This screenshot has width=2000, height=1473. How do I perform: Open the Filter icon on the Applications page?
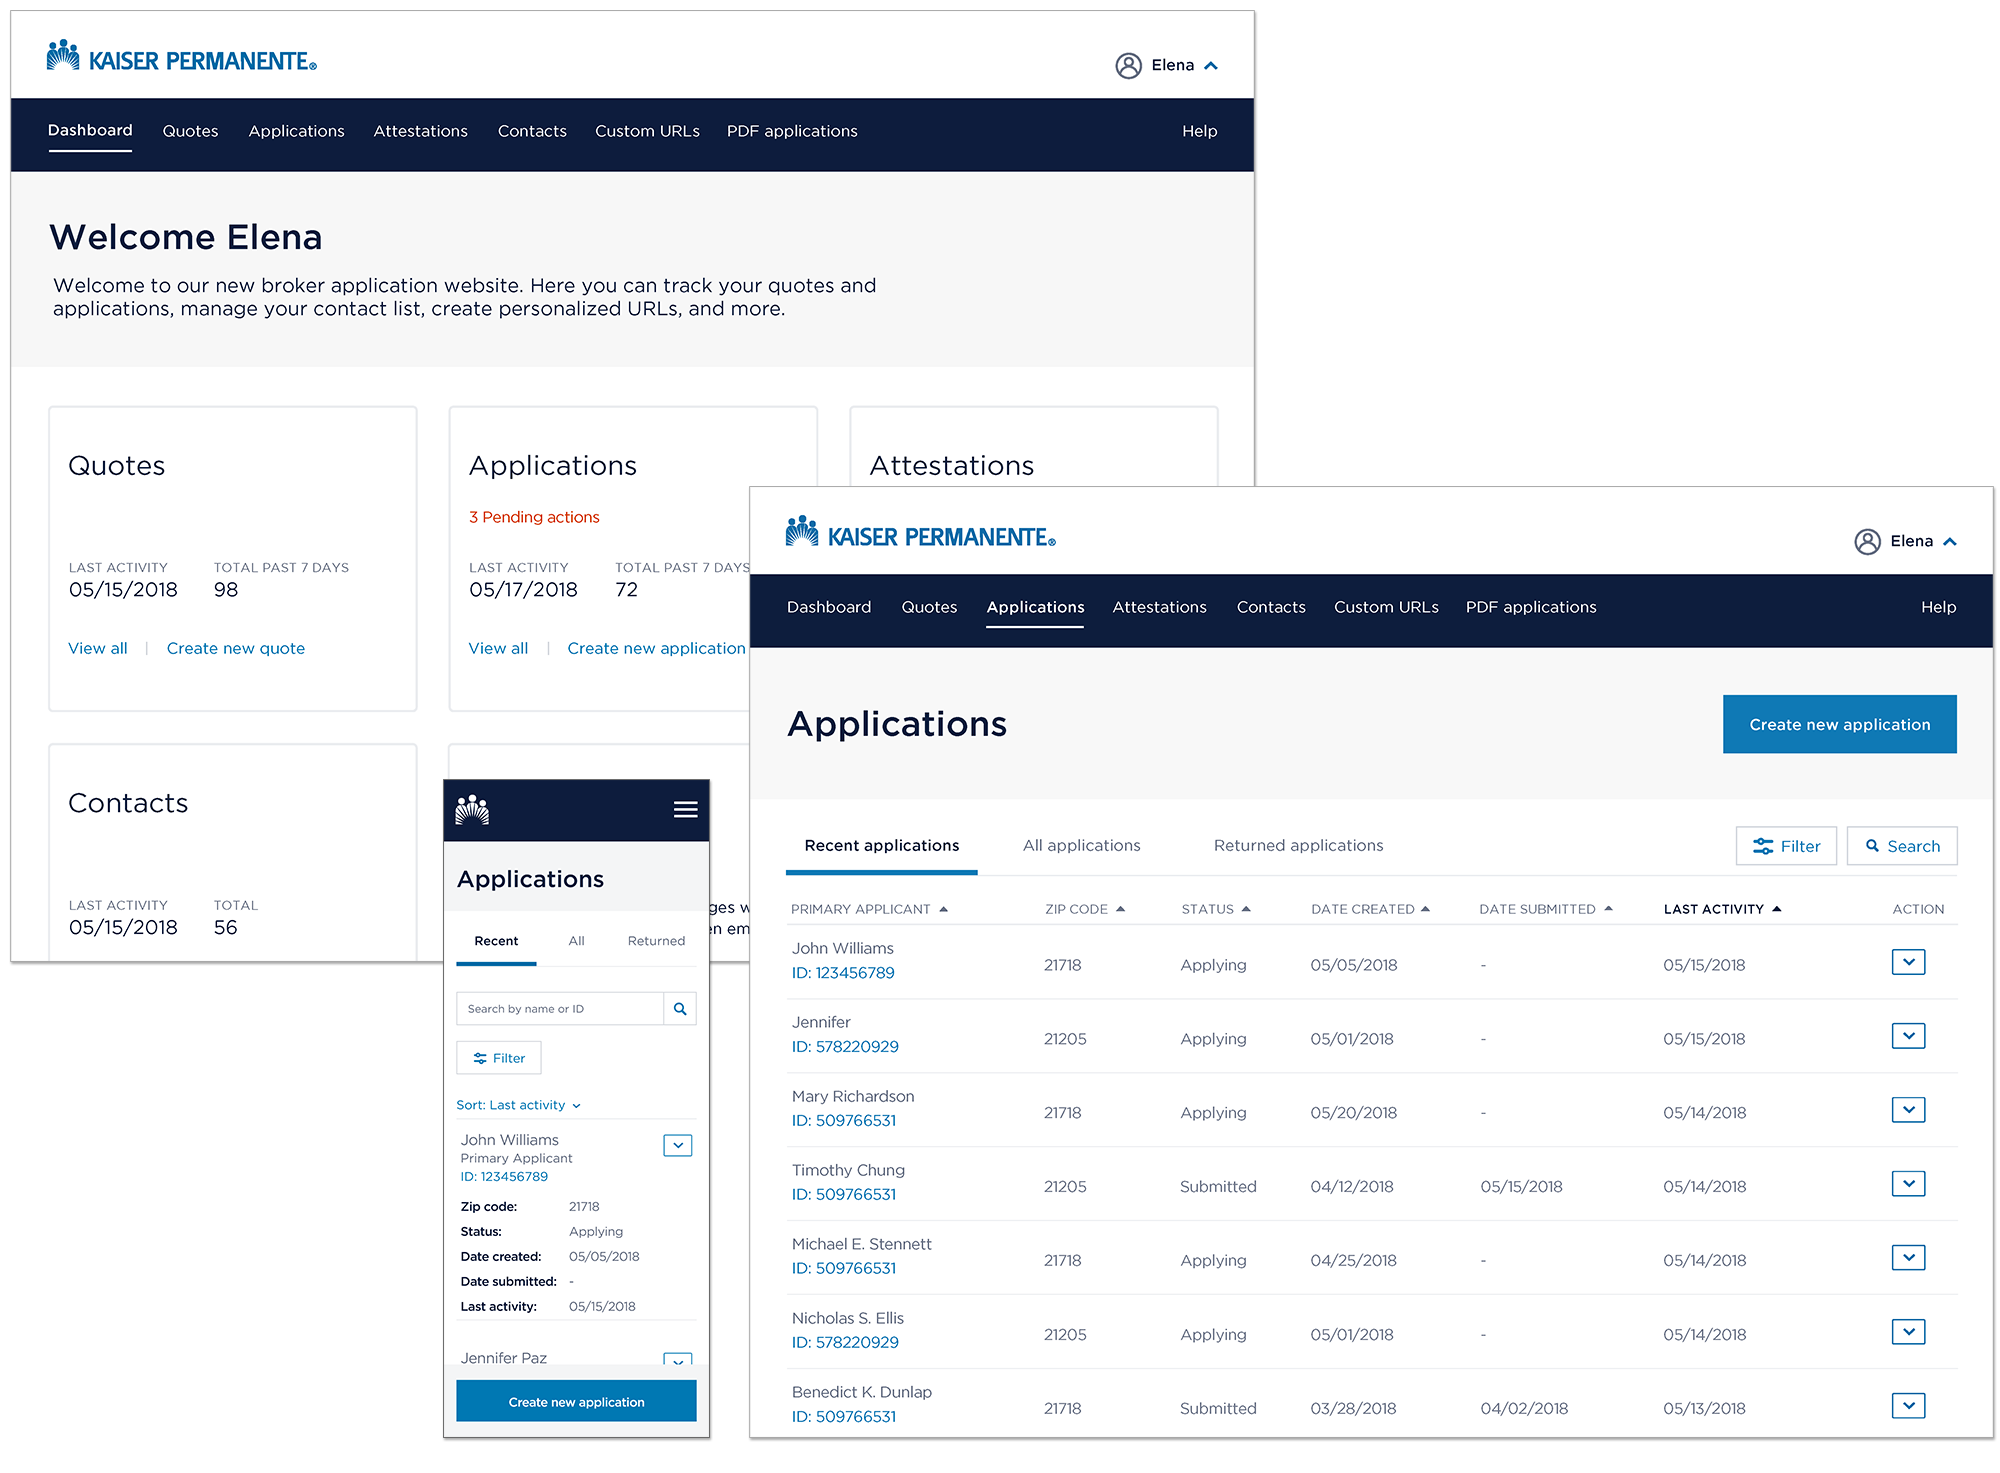pyautogui.click(x=1763, y=846)
